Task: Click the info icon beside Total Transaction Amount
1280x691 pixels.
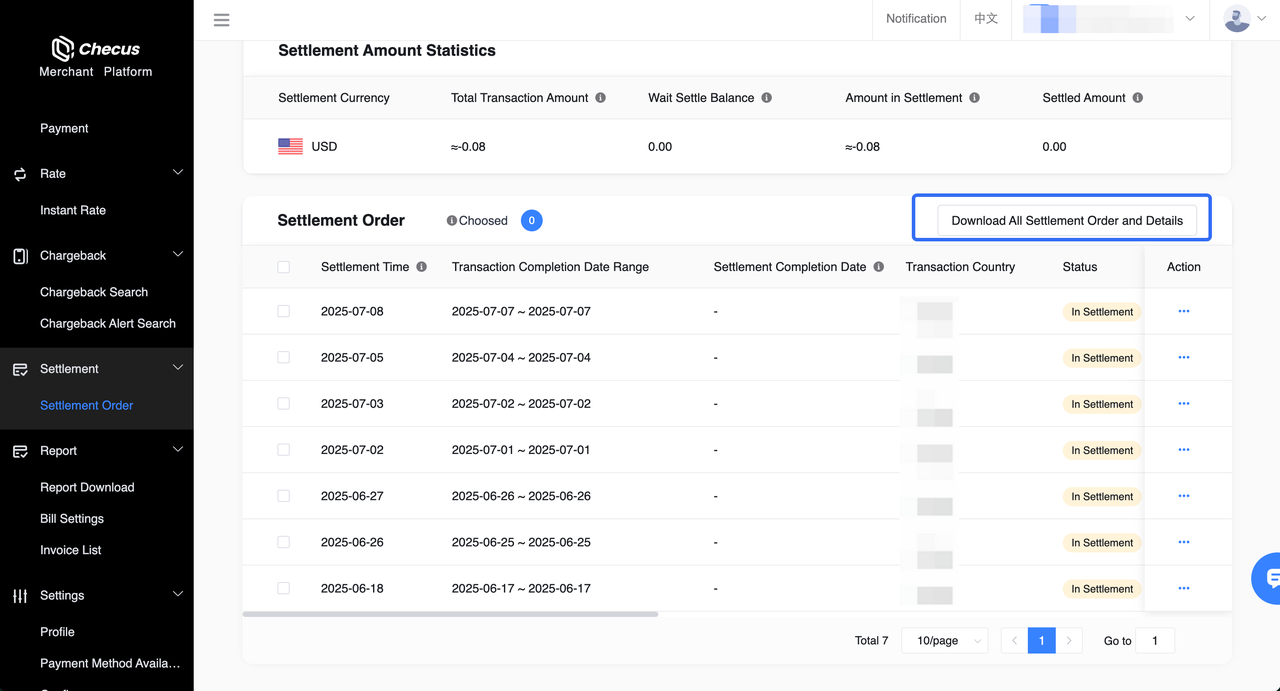Action: coord(601,98)
